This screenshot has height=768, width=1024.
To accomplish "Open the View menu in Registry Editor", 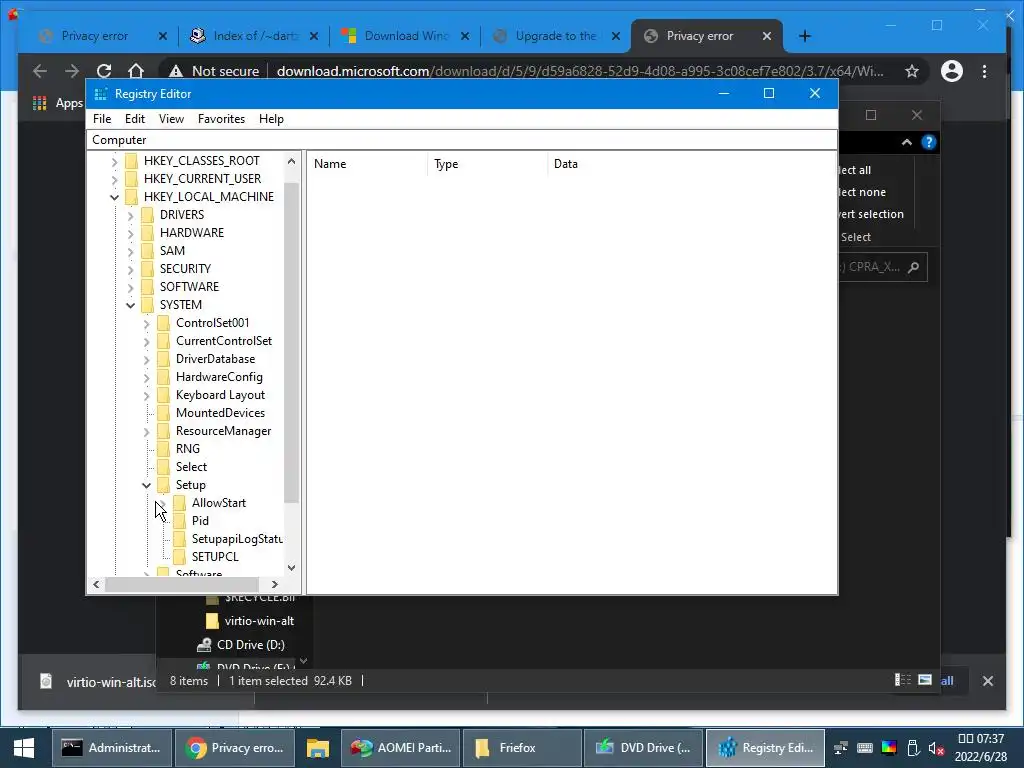I will pyautogui.click(x=171, y=119).
